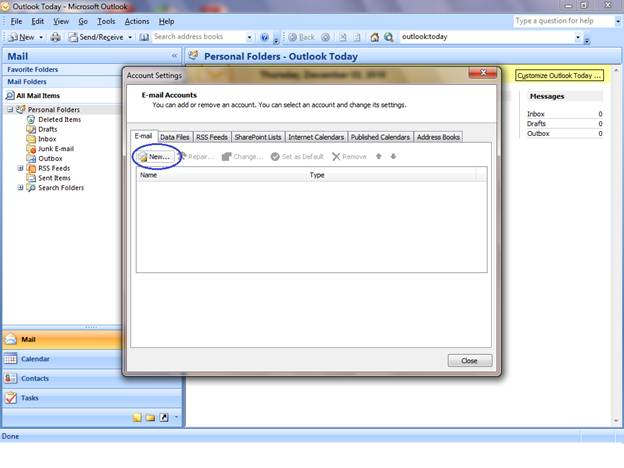Open the Tasks navigation button
This screenshot has height=468, width=624.
92,398
